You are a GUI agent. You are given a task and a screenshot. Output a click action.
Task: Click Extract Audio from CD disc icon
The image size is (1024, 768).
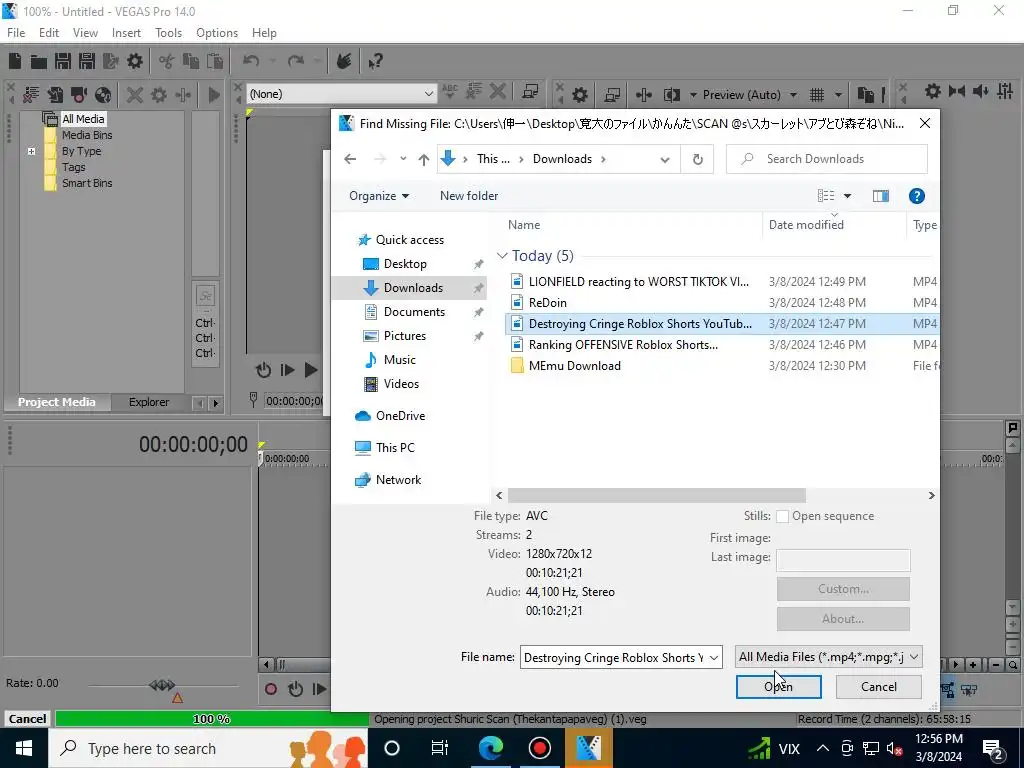103,95
